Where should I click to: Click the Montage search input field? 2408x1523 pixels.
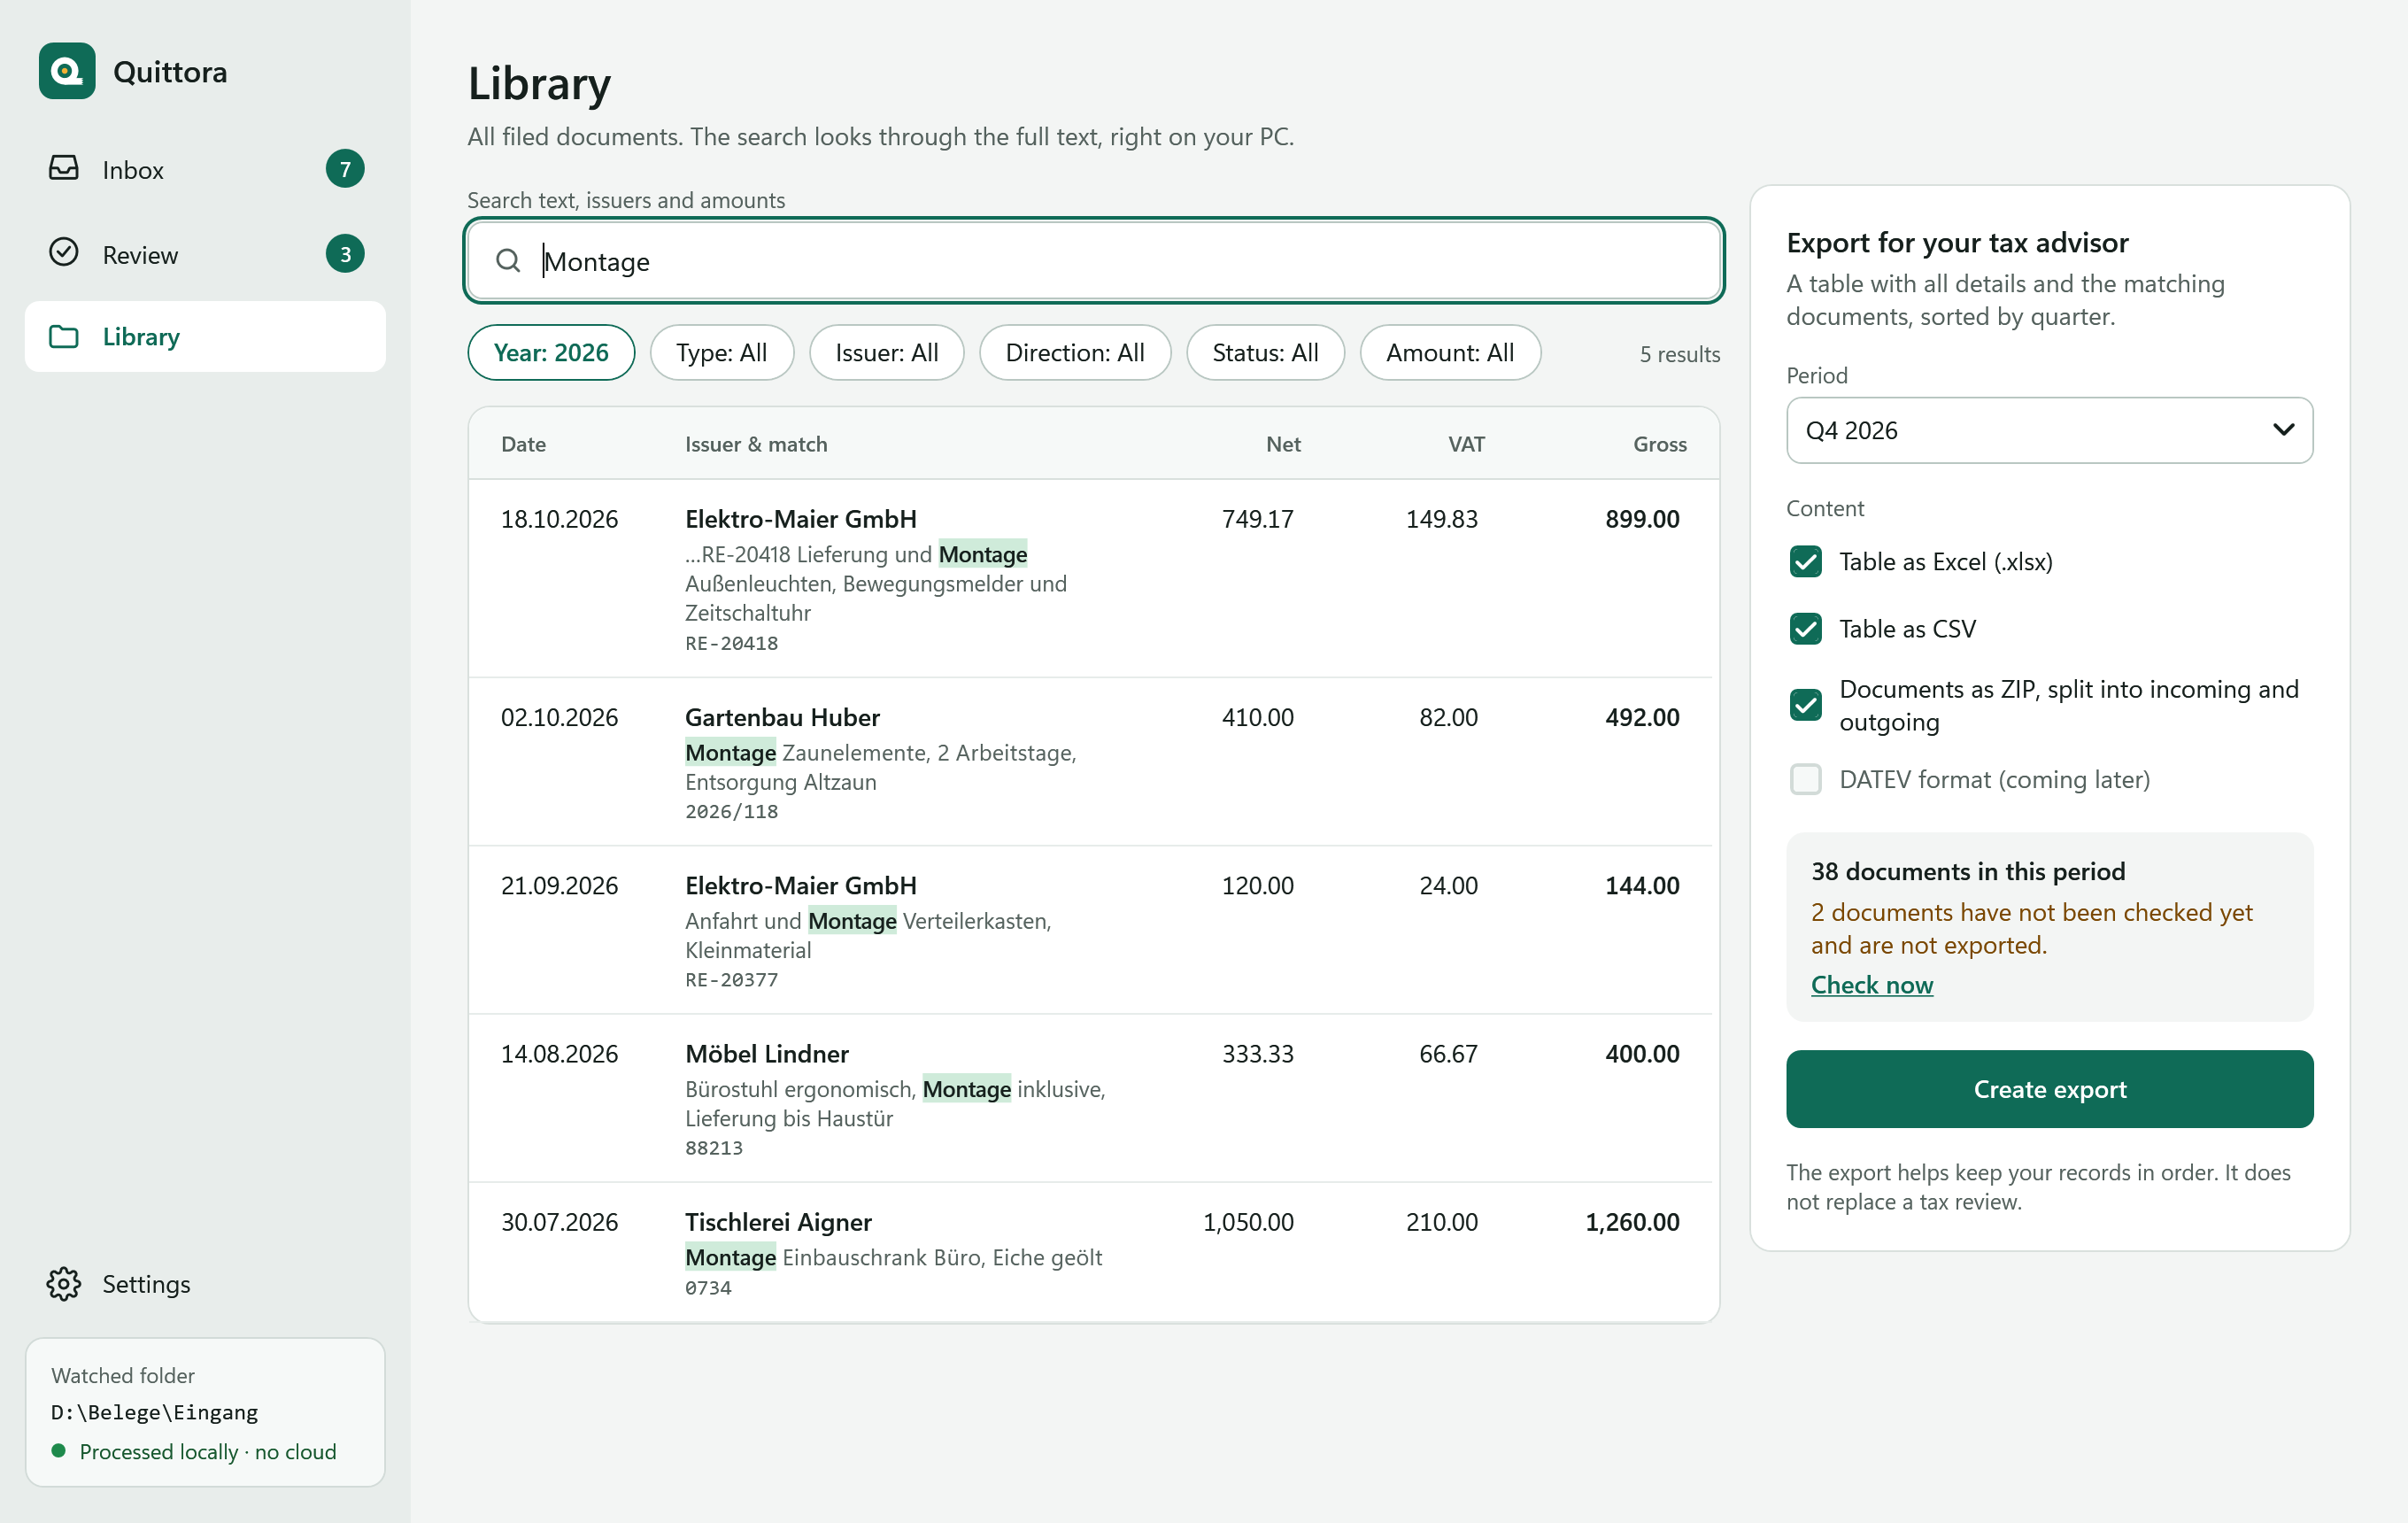click(1094, 261)
